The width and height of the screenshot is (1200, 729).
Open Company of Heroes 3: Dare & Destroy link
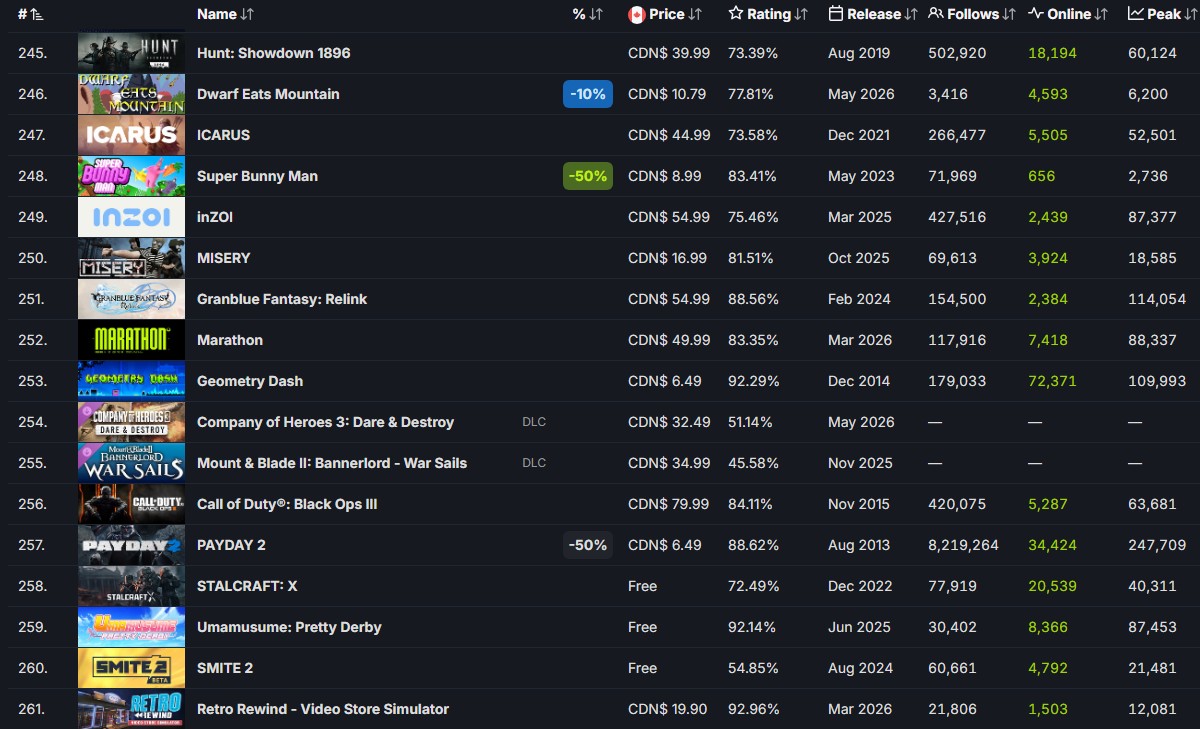tap(325, 422)
